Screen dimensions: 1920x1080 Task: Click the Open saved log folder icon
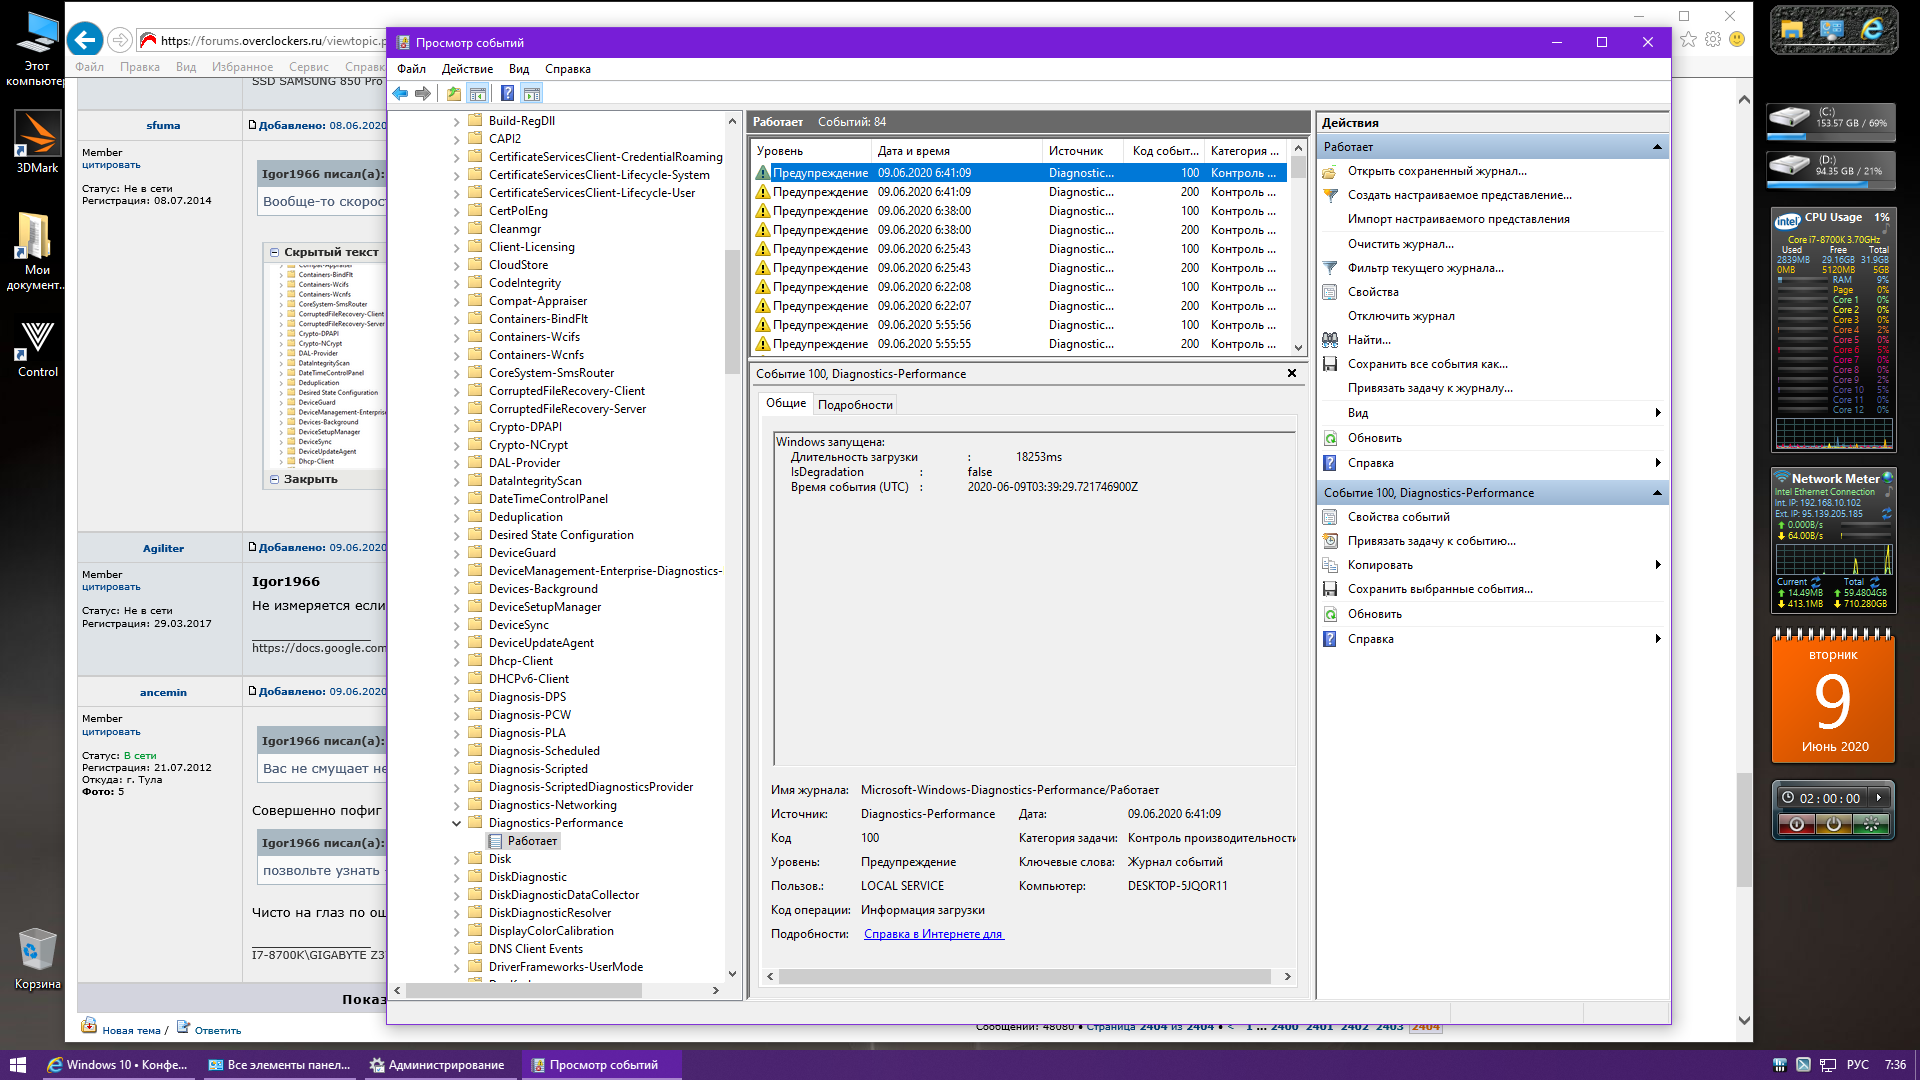click(1330, 171)
